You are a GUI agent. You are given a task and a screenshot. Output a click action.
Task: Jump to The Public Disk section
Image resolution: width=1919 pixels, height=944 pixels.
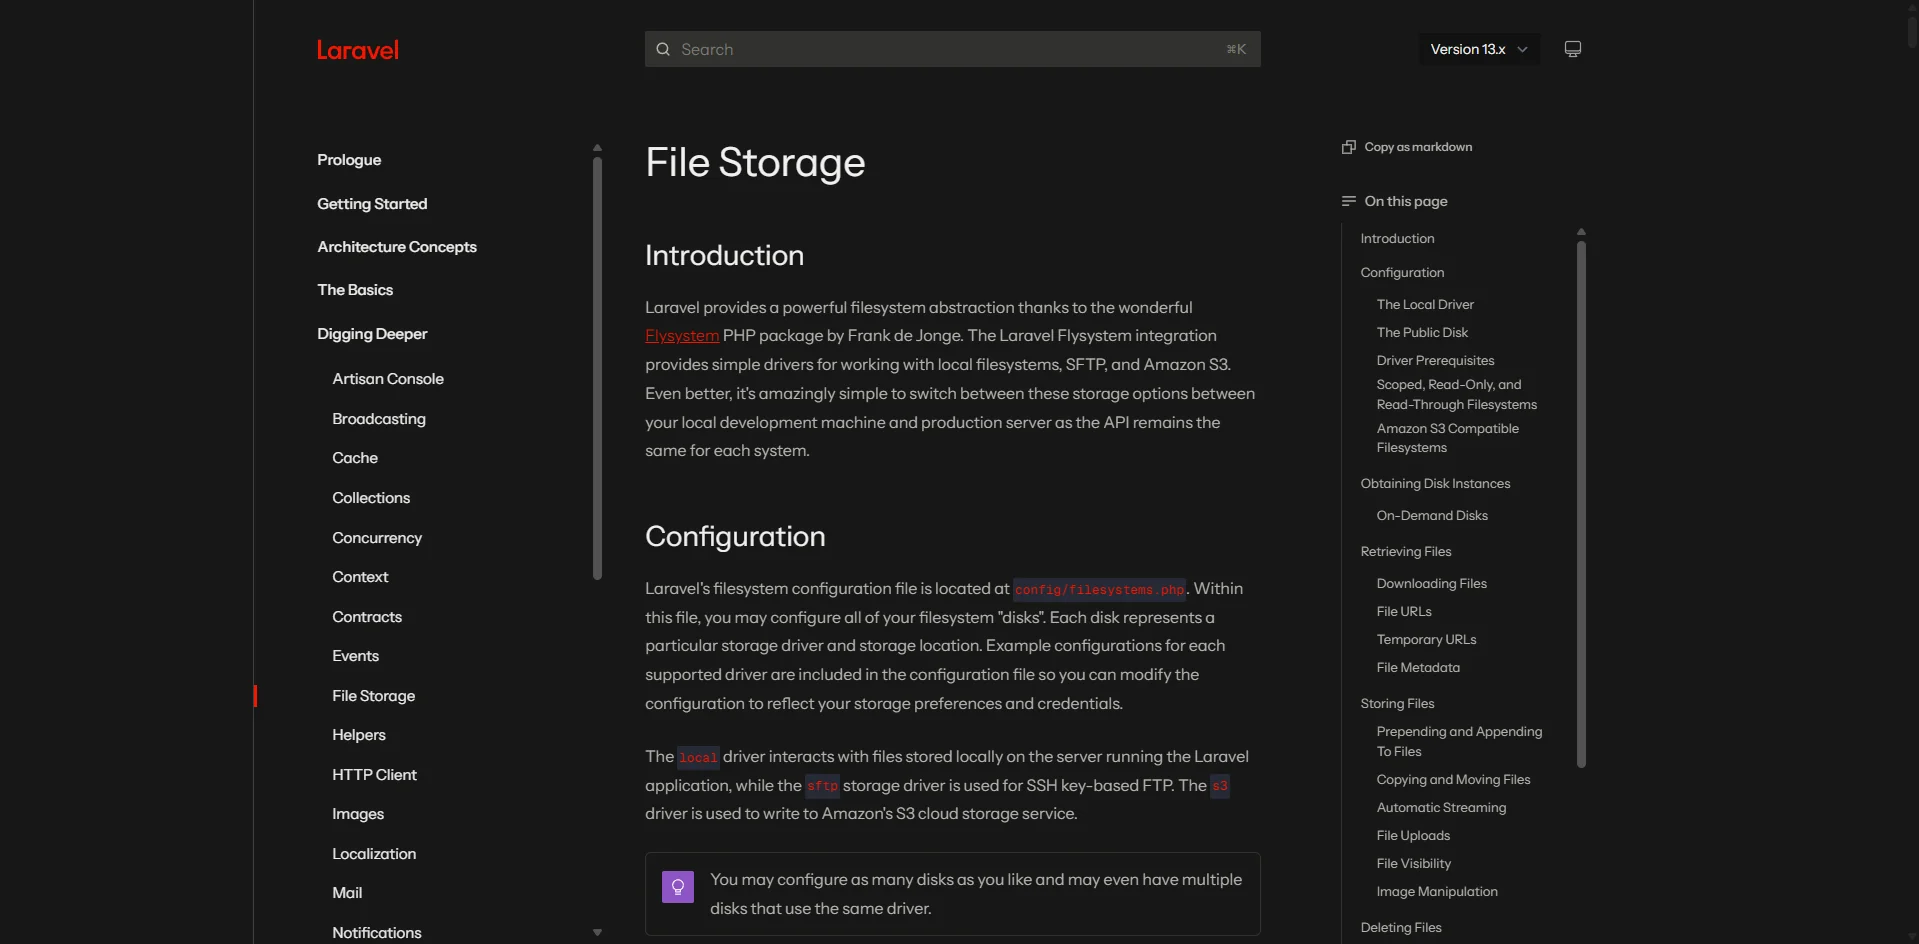click(1422, 333)
